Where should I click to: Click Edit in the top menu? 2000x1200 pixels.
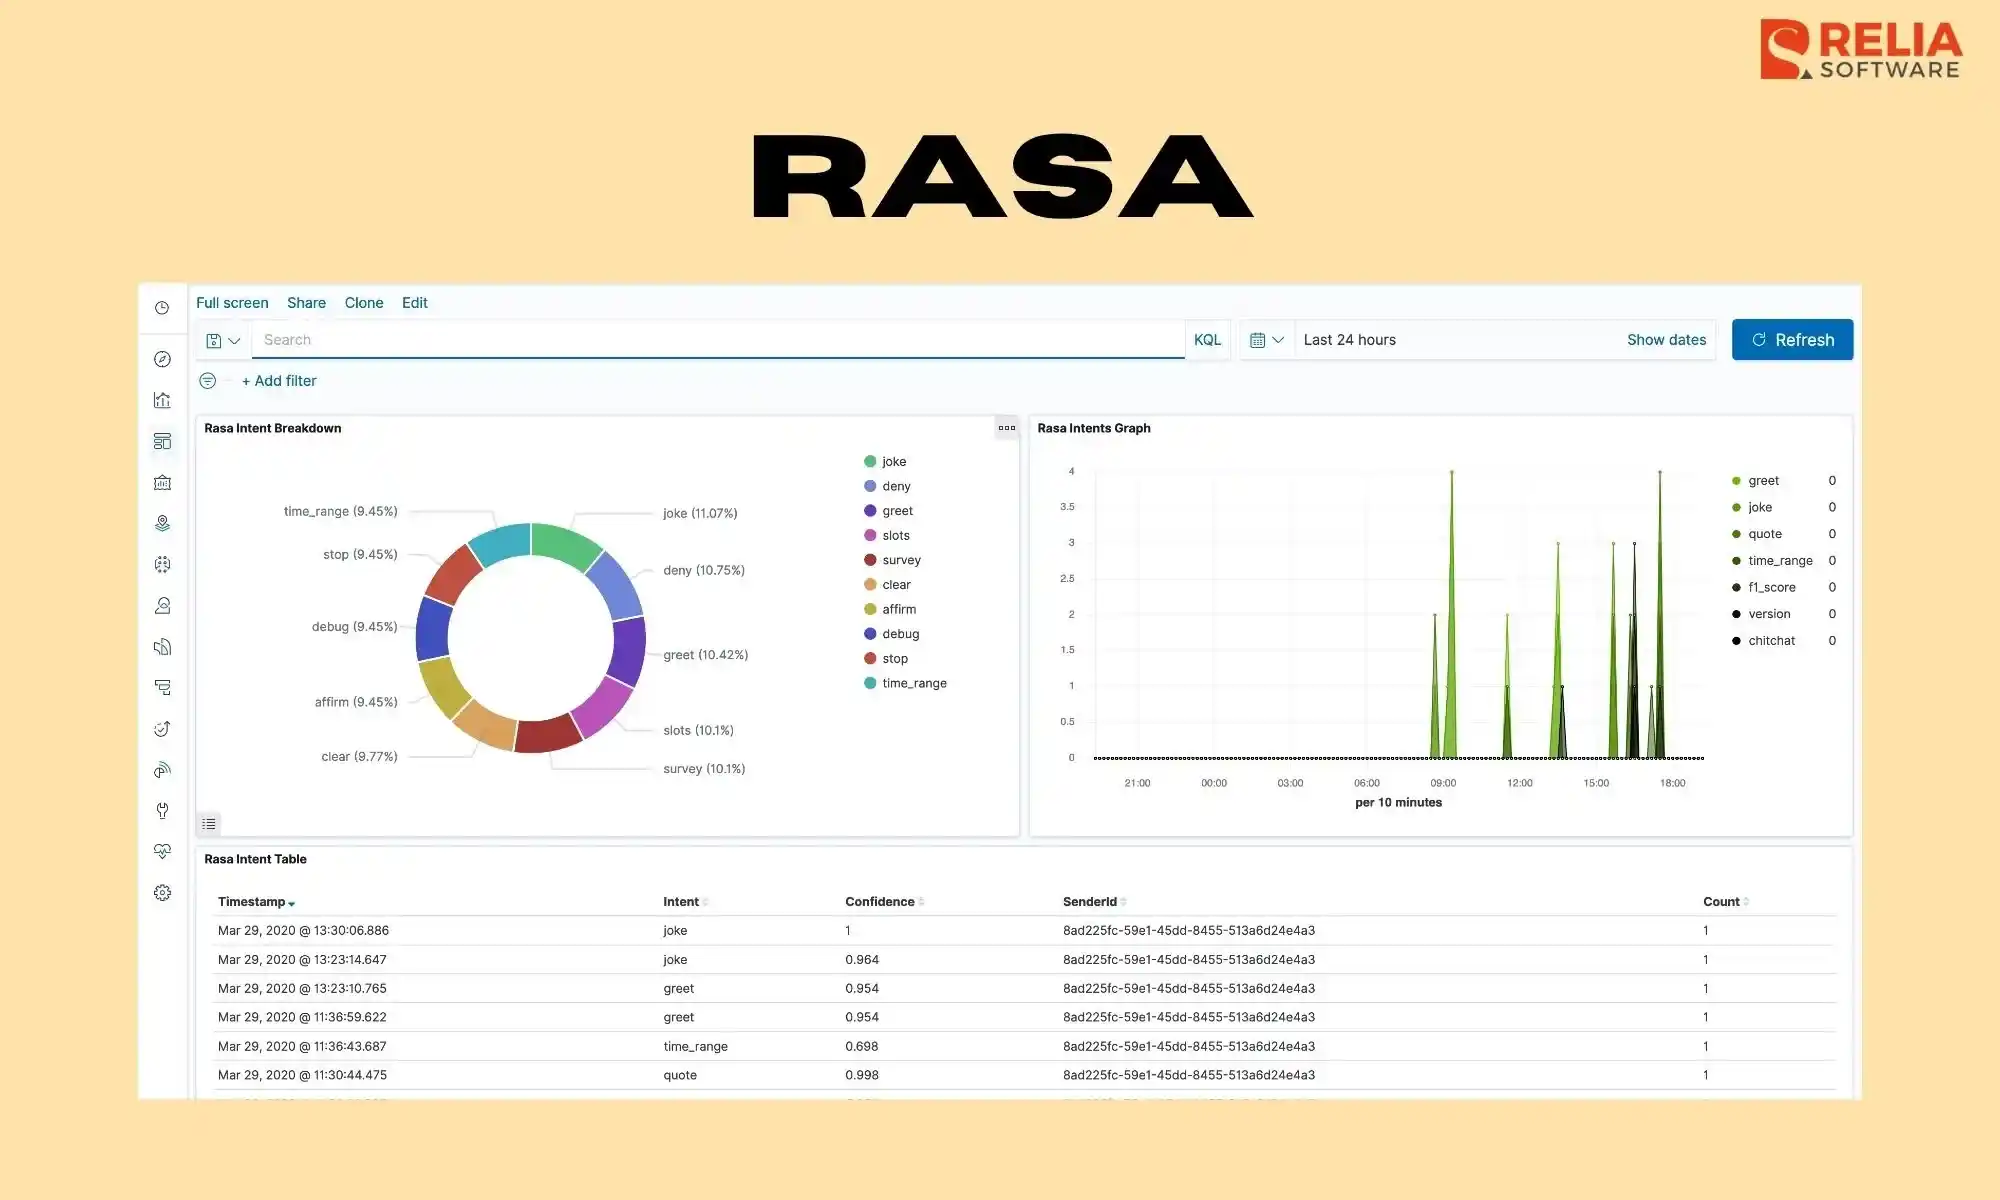pos(414,303)
